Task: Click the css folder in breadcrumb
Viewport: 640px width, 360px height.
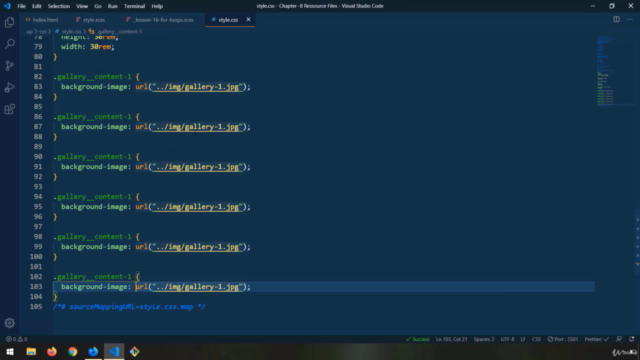Action: (42, 31)
